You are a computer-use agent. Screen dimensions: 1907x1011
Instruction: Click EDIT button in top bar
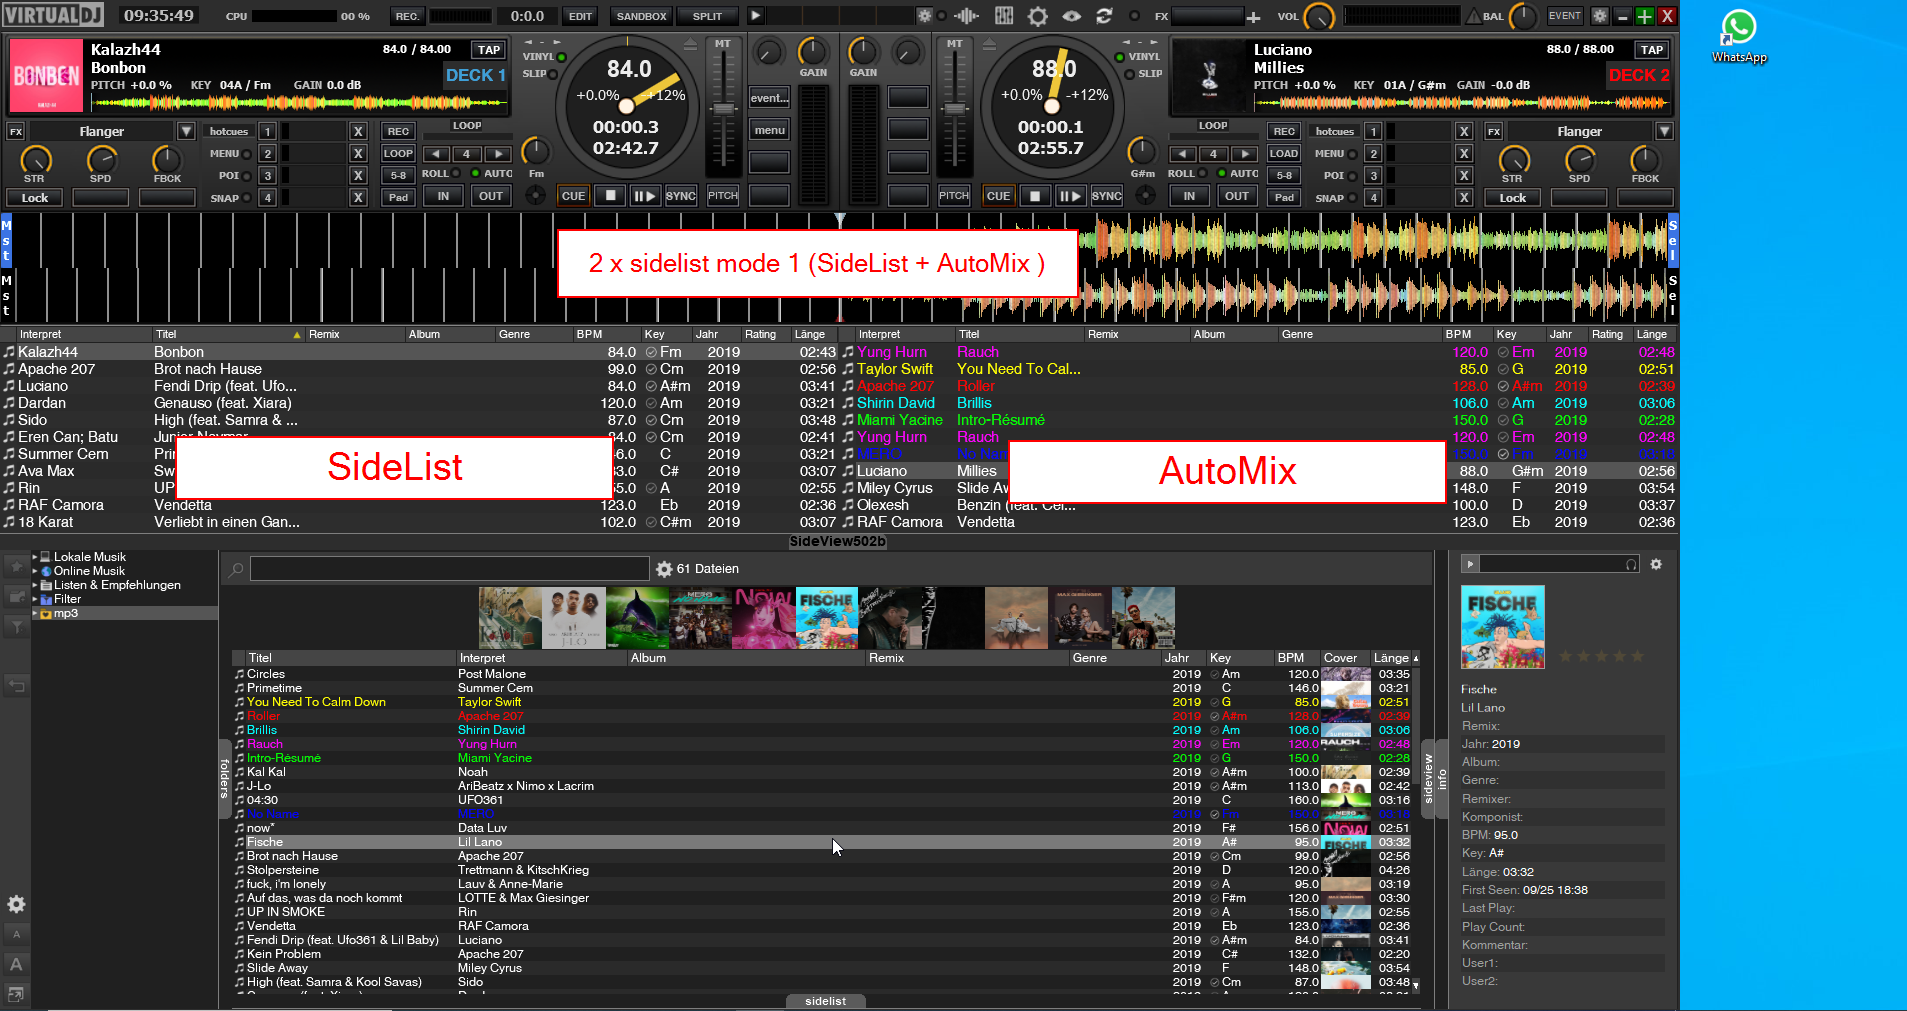(x=580, y=16)
